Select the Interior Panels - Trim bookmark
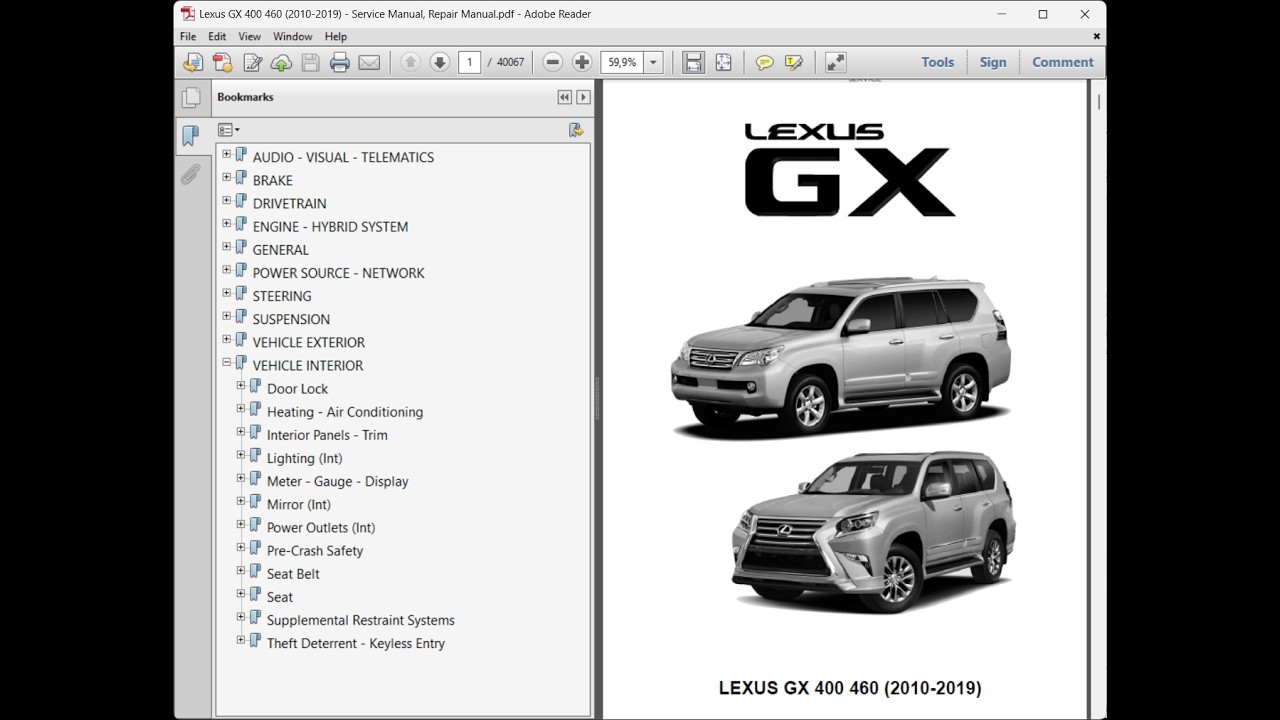The width and height of the screenshot is (1280, 720). (327, 435)
